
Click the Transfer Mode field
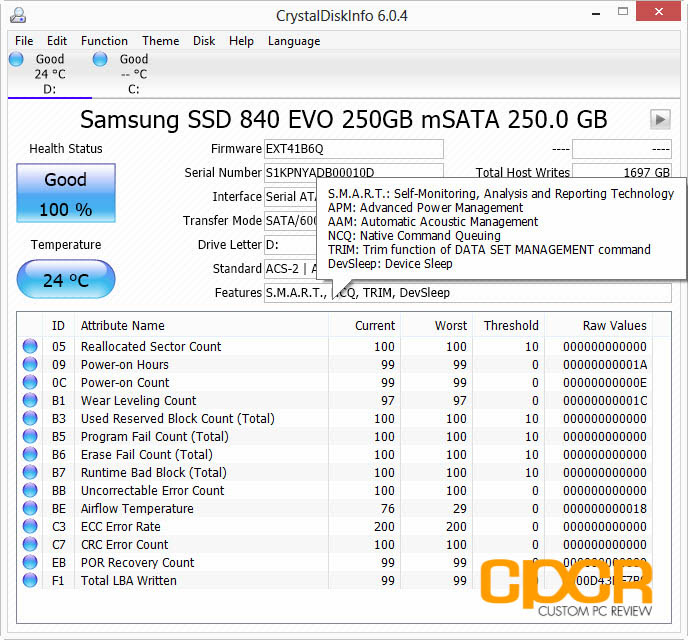[290, 220]
